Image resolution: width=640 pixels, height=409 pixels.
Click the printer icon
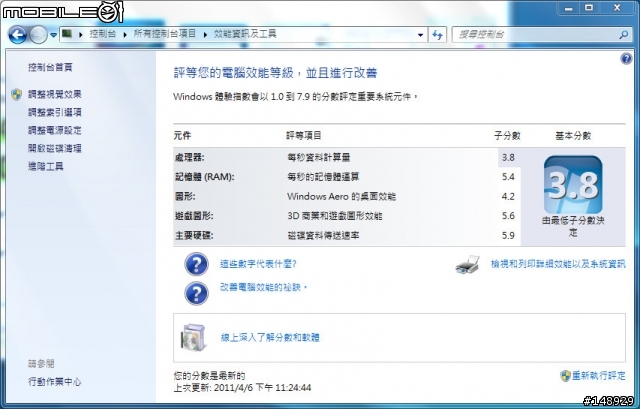coord(468,265)
